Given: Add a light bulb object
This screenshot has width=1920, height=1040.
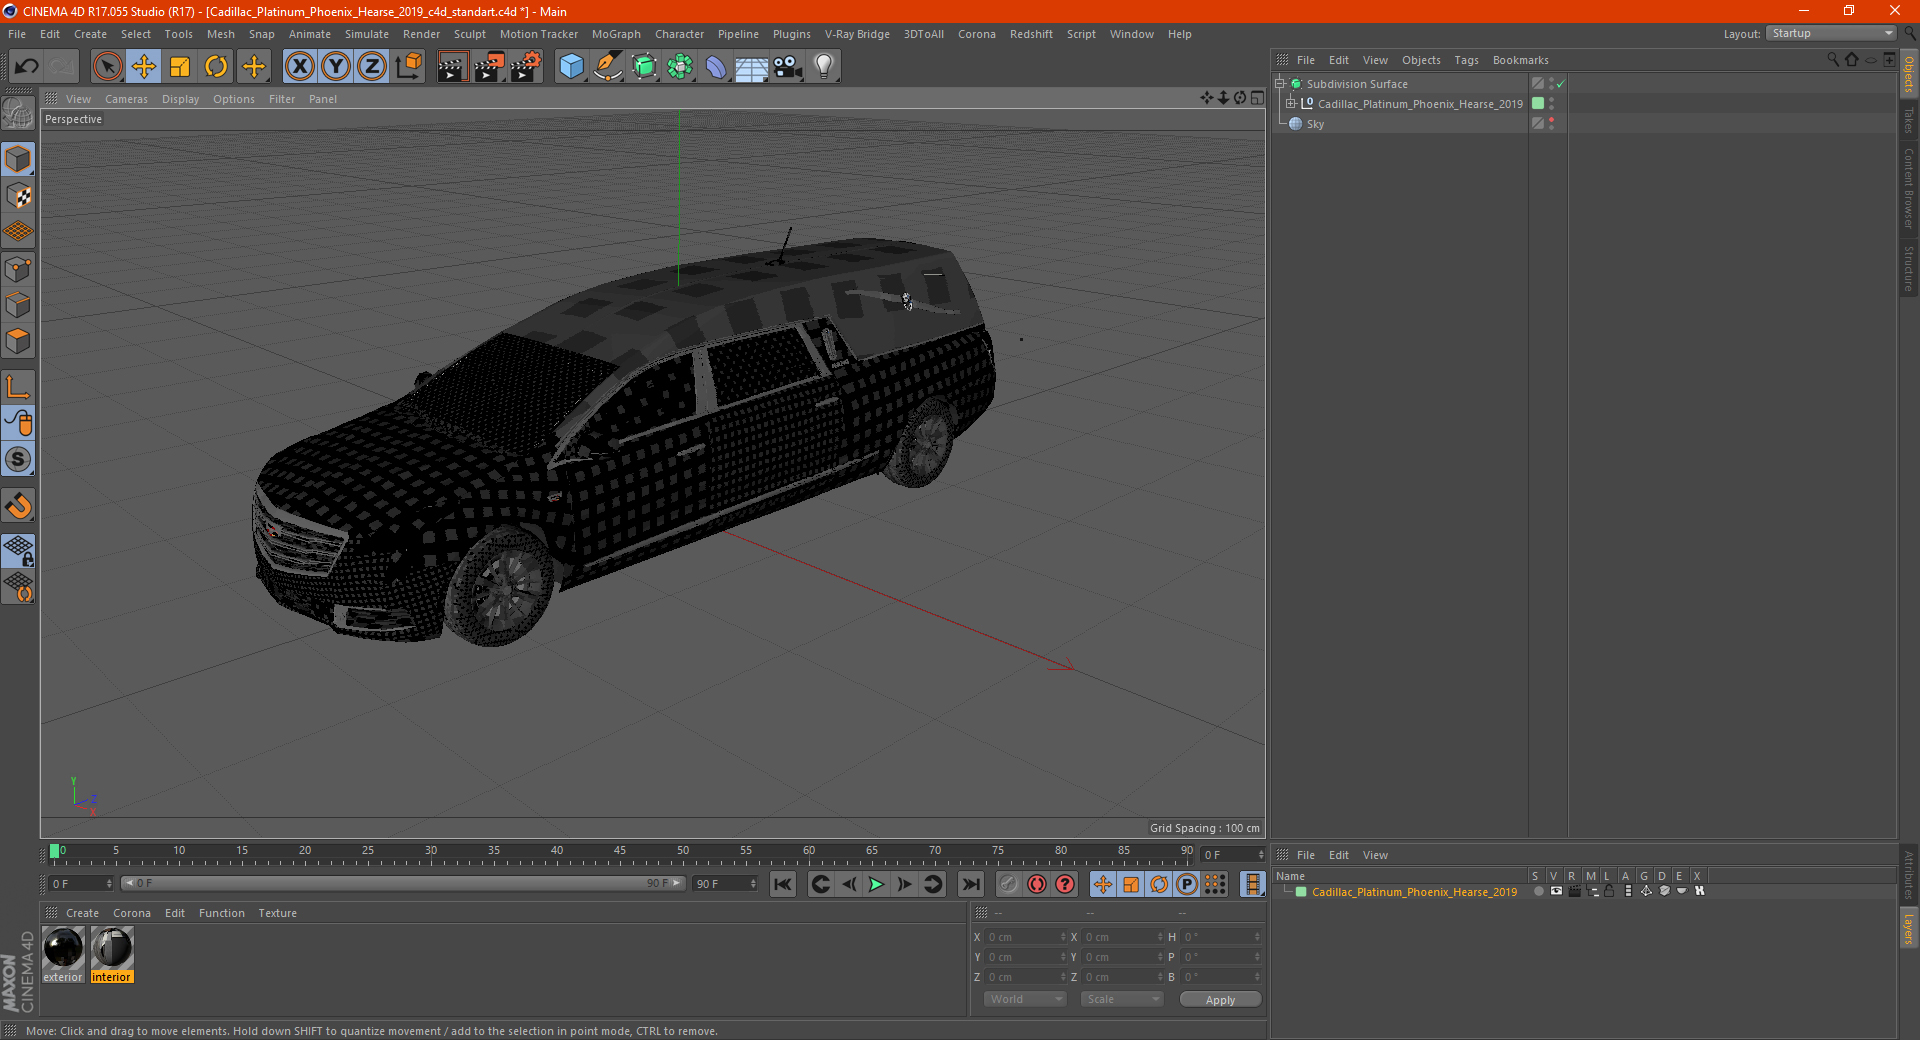Looking at the screenshot, I should (824, 67).
